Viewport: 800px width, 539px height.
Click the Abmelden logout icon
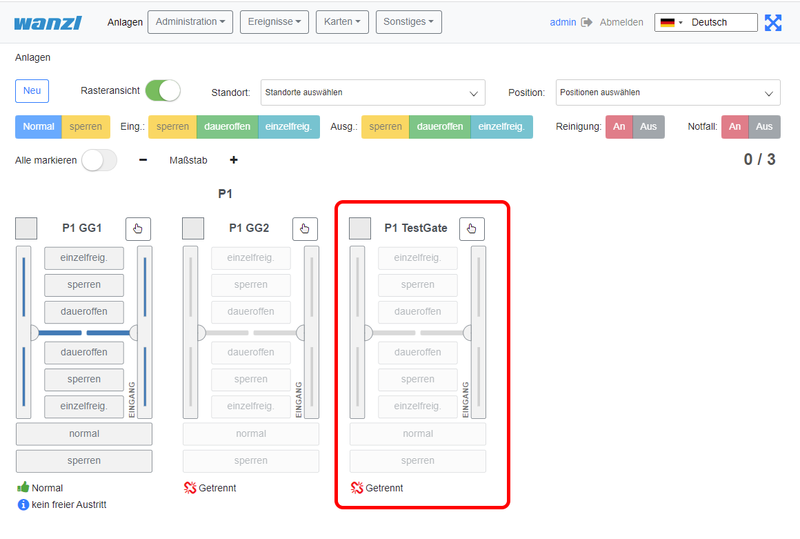(587, 22)
